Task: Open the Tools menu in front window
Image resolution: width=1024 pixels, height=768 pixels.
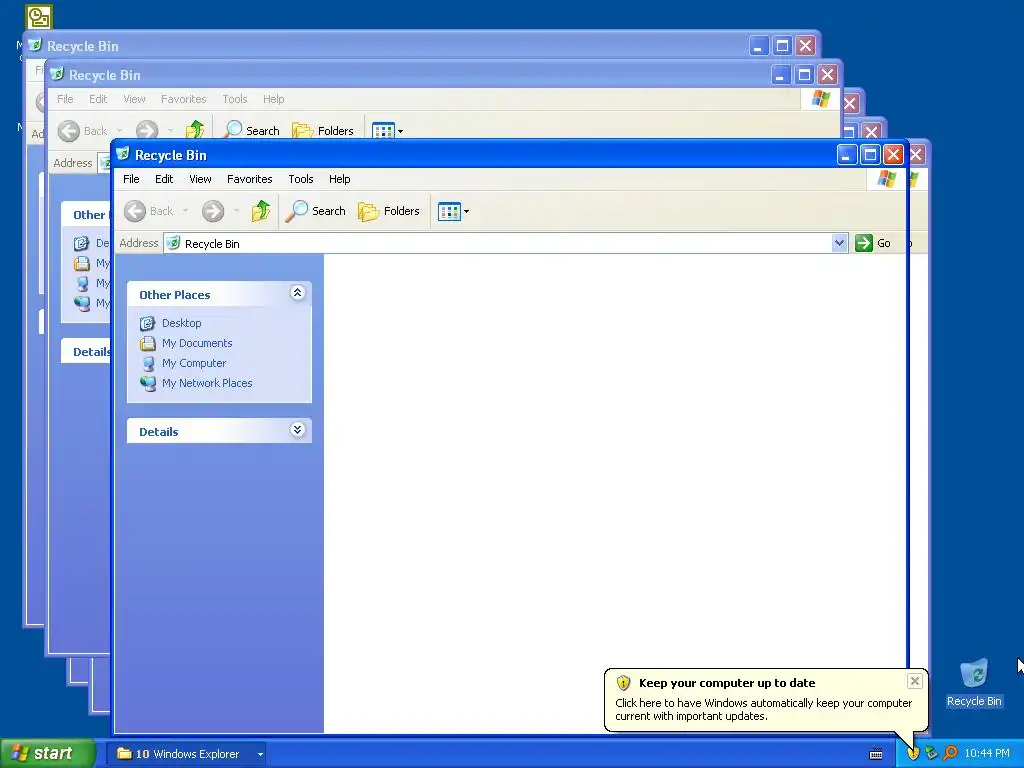Action: pyautogui.click(x=301, y=179)
